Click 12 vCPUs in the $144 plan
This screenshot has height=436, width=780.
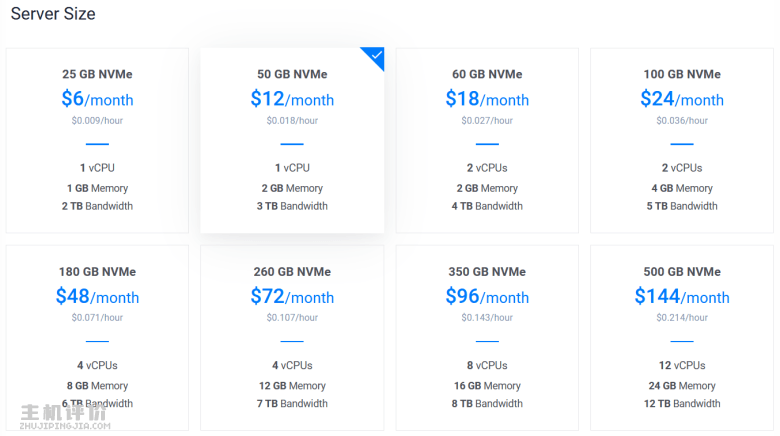[x=682, y=365]
